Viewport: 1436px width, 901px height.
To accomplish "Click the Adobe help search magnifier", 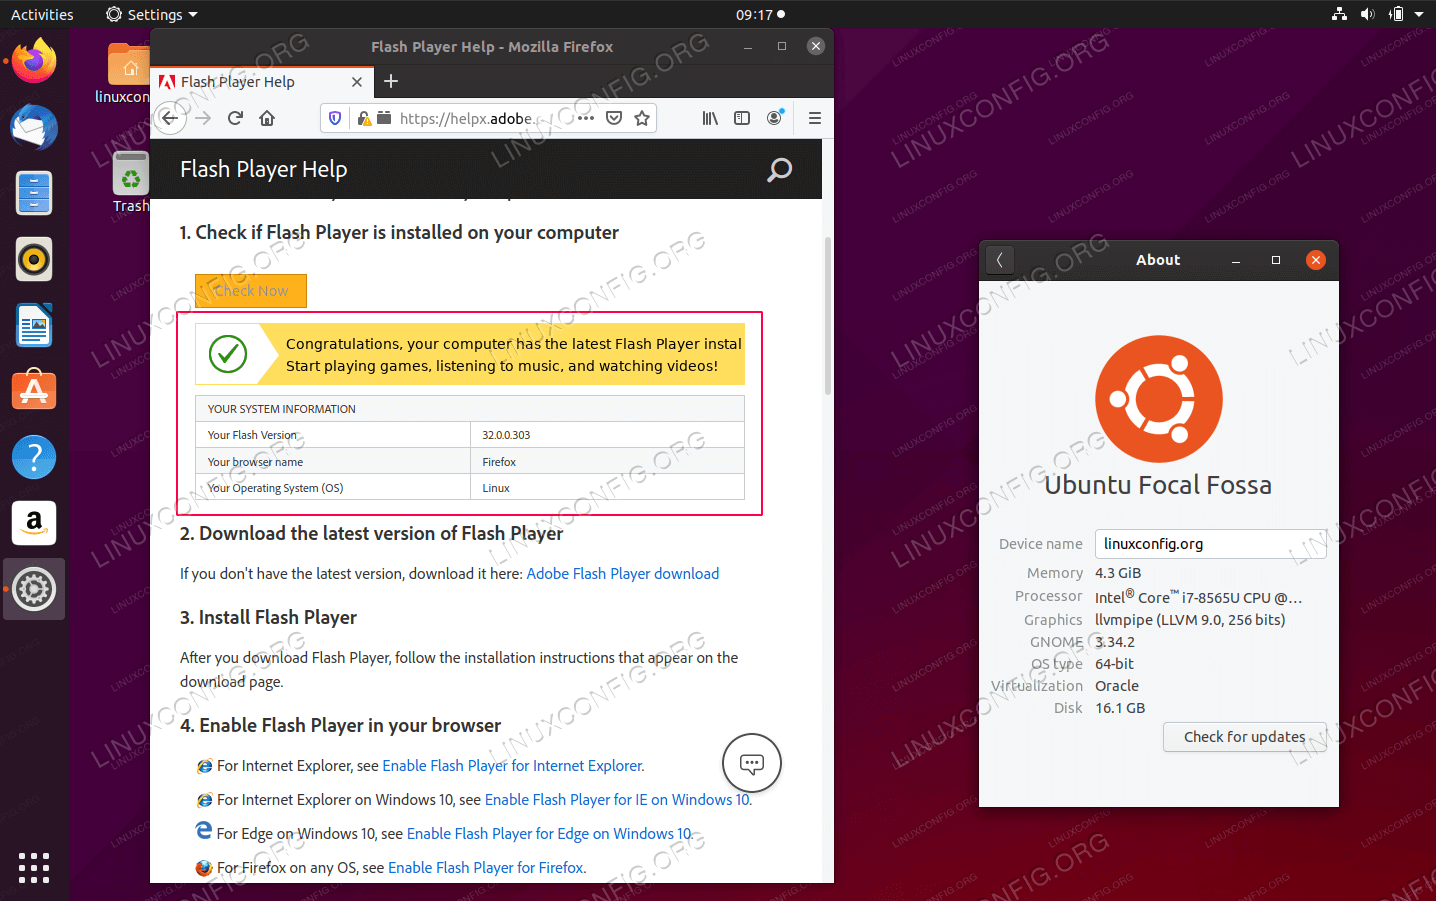I will pos(779,170).
